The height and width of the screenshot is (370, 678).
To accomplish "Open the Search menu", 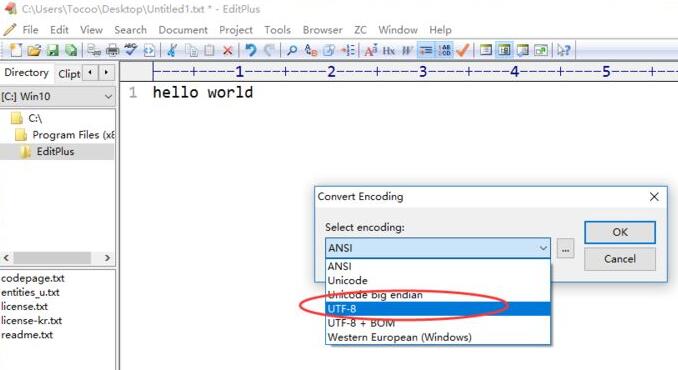I will 130,30.
